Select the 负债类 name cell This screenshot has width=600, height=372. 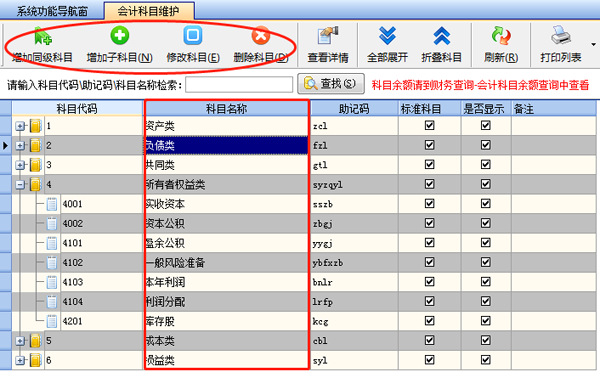pyautogui.click(x=227, y=145)
